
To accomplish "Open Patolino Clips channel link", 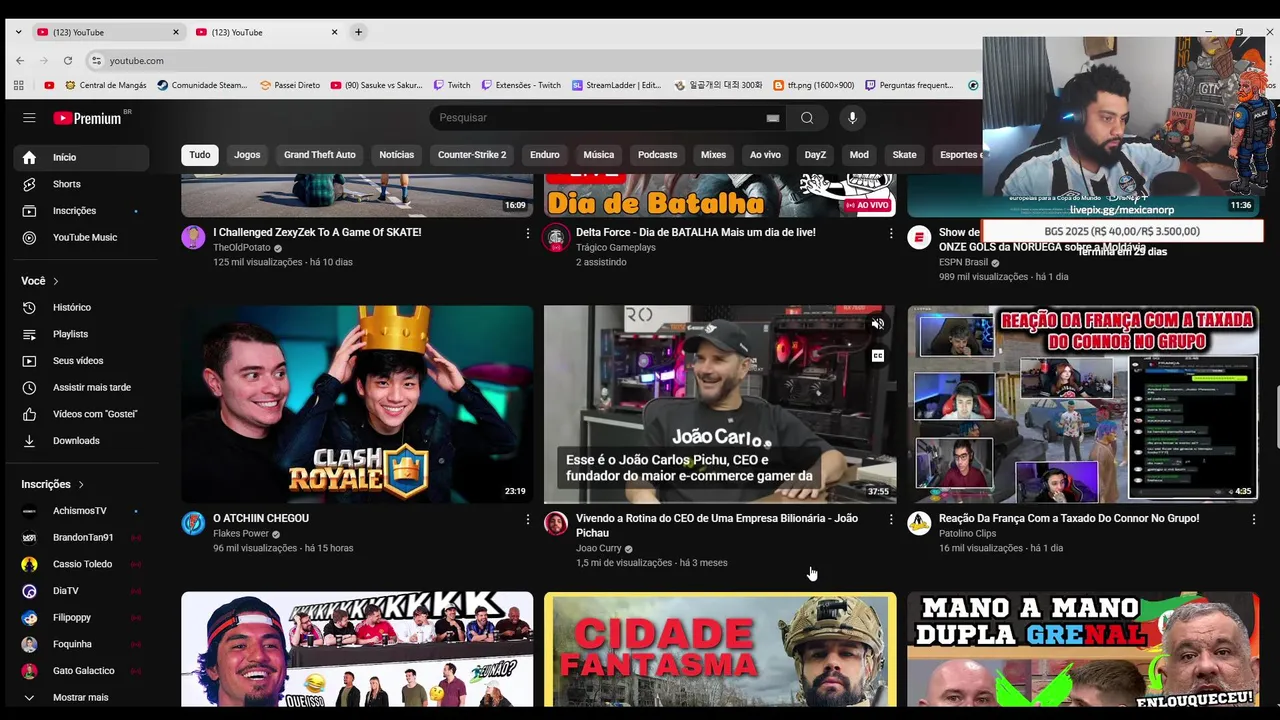I will (968, 534).
